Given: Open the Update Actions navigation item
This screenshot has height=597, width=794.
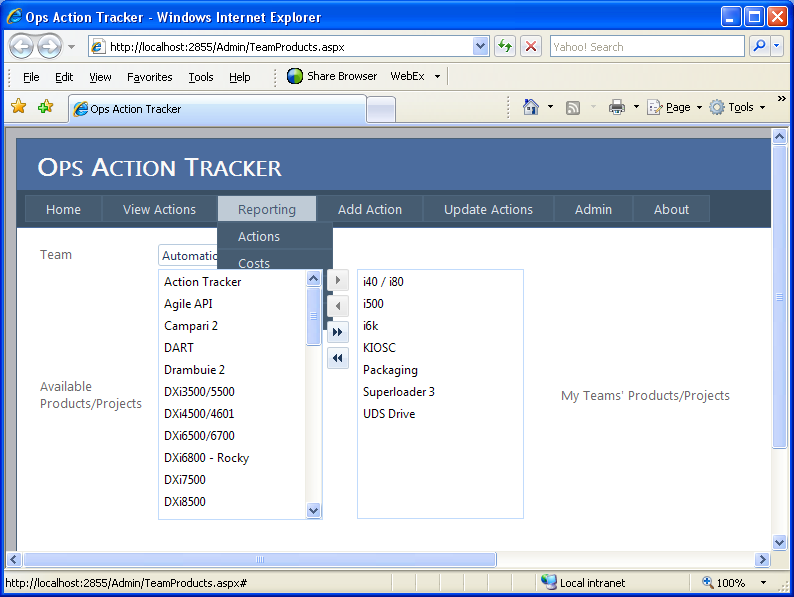Looking at the screenshot, I should 488,209.
